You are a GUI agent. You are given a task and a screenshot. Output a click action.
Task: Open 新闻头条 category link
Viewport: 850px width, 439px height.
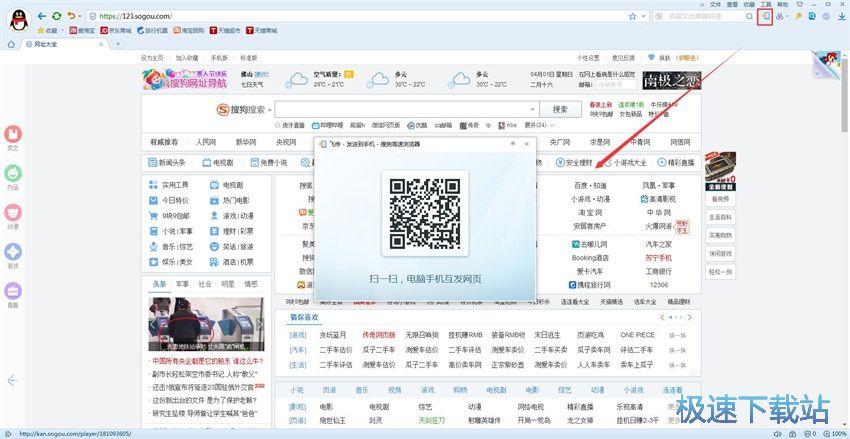(x=167, y=162)
